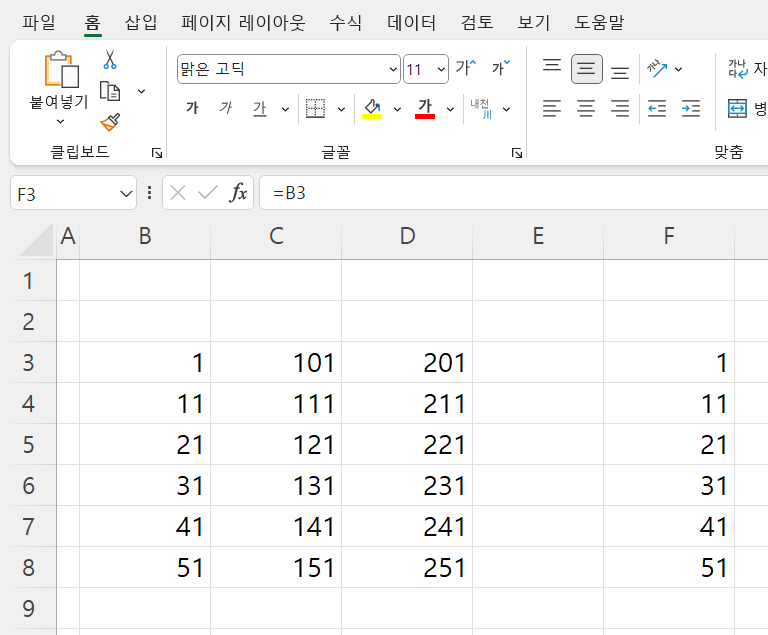Apply the yellow fill color bucket
Viewport: 768px width, 635px height.
372,109
